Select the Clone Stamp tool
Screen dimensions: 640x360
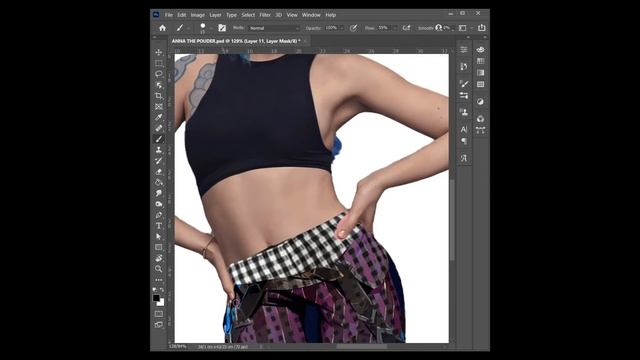[x=159, y=150]
